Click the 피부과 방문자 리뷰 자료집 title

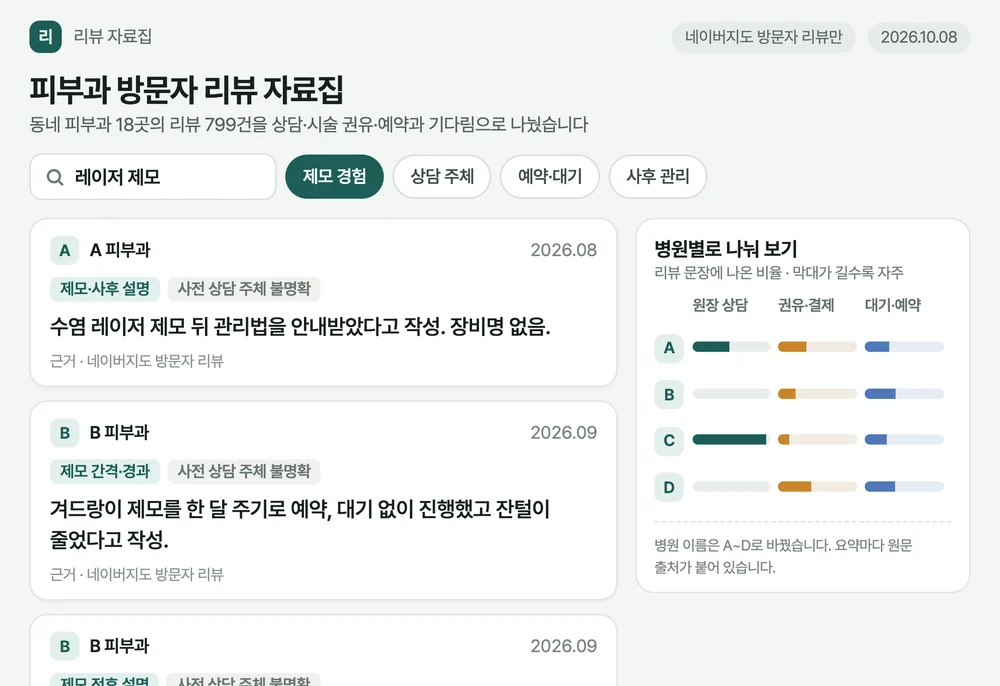[x=186, y=89]
